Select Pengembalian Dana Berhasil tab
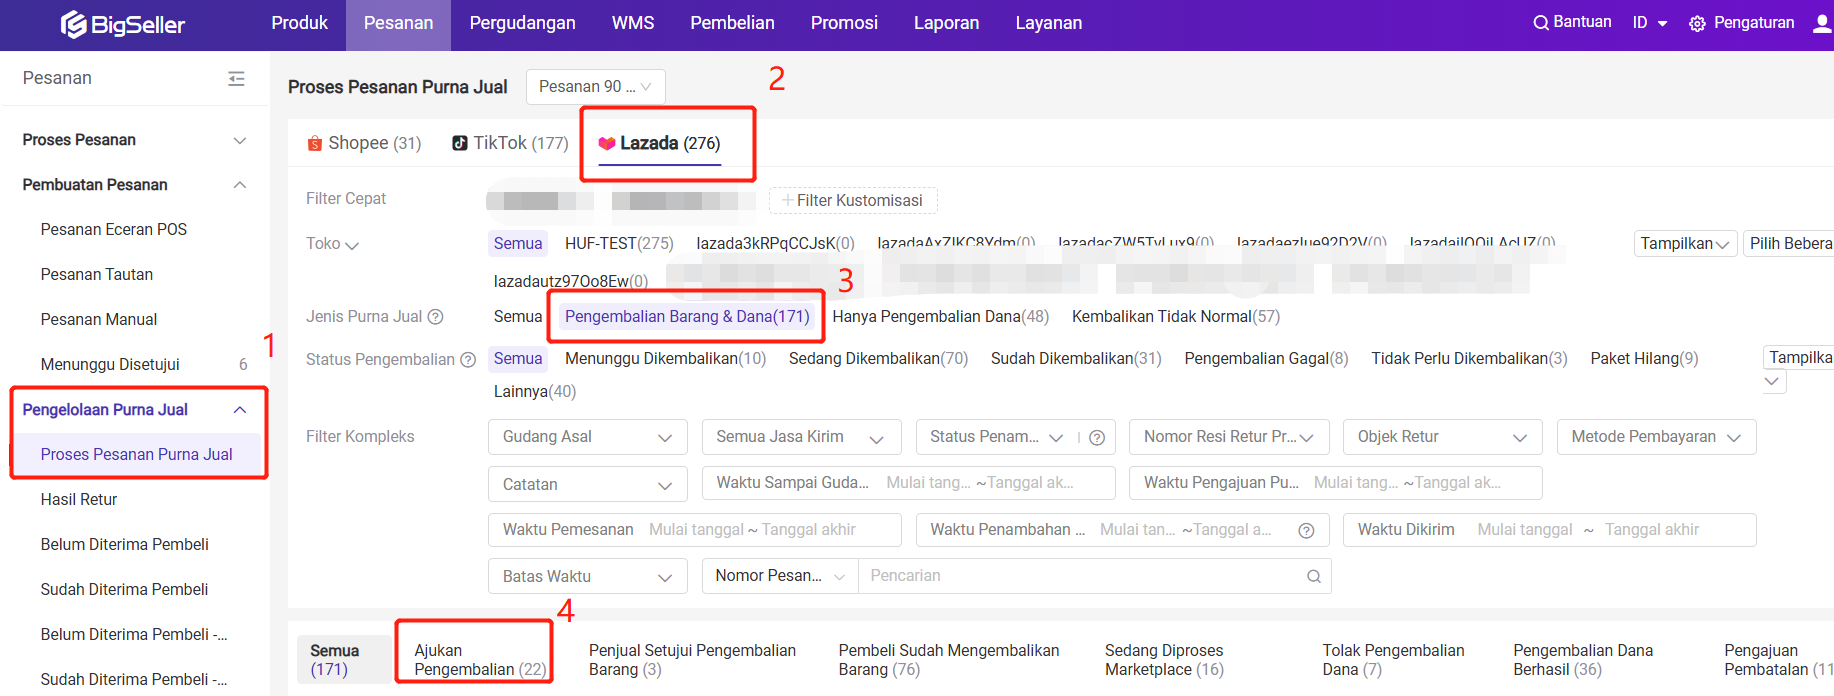 (1583, 660)
